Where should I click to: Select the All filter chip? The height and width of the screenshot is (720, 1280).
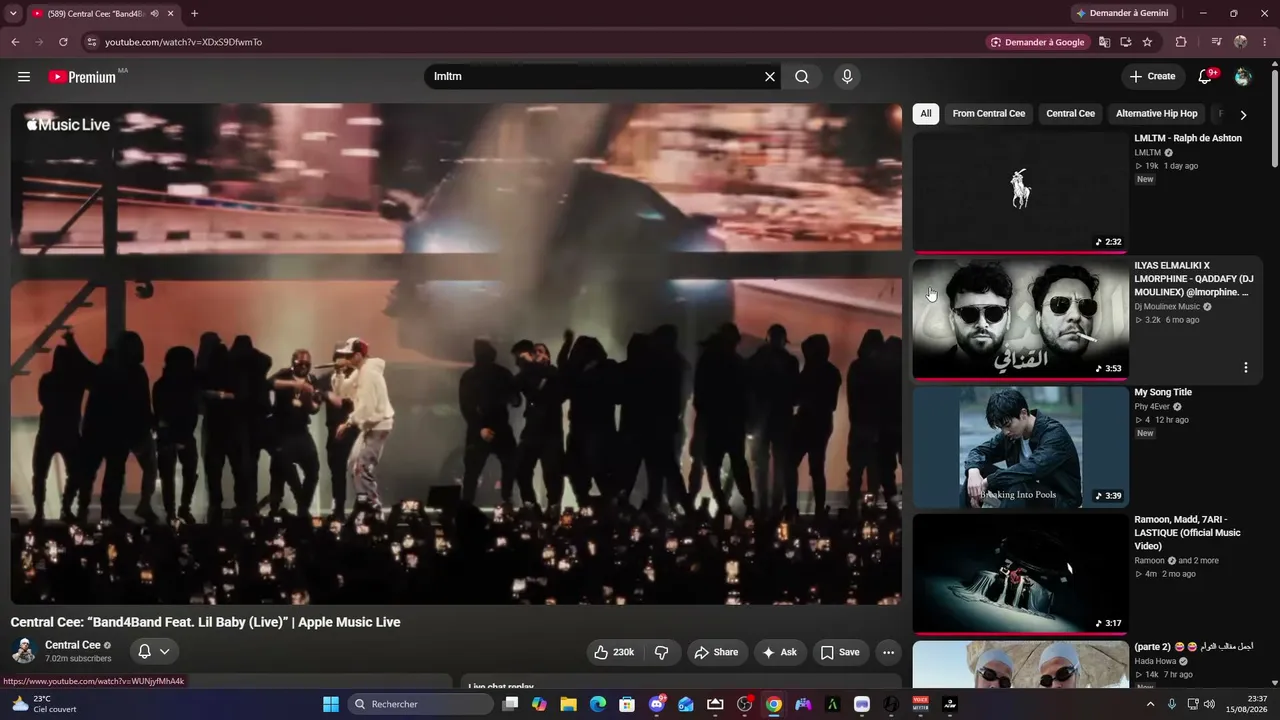[926, 114]
